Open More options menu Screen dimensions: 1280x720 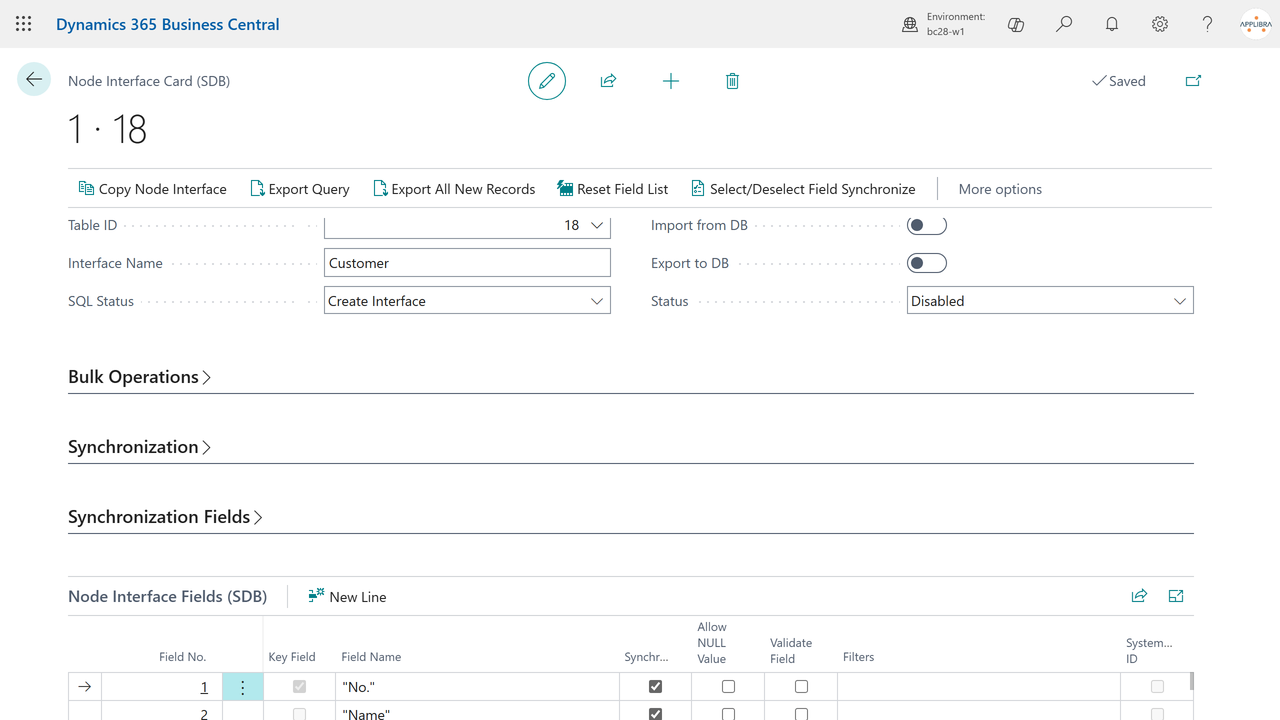pyautogui.click(x=1000, y=189)
